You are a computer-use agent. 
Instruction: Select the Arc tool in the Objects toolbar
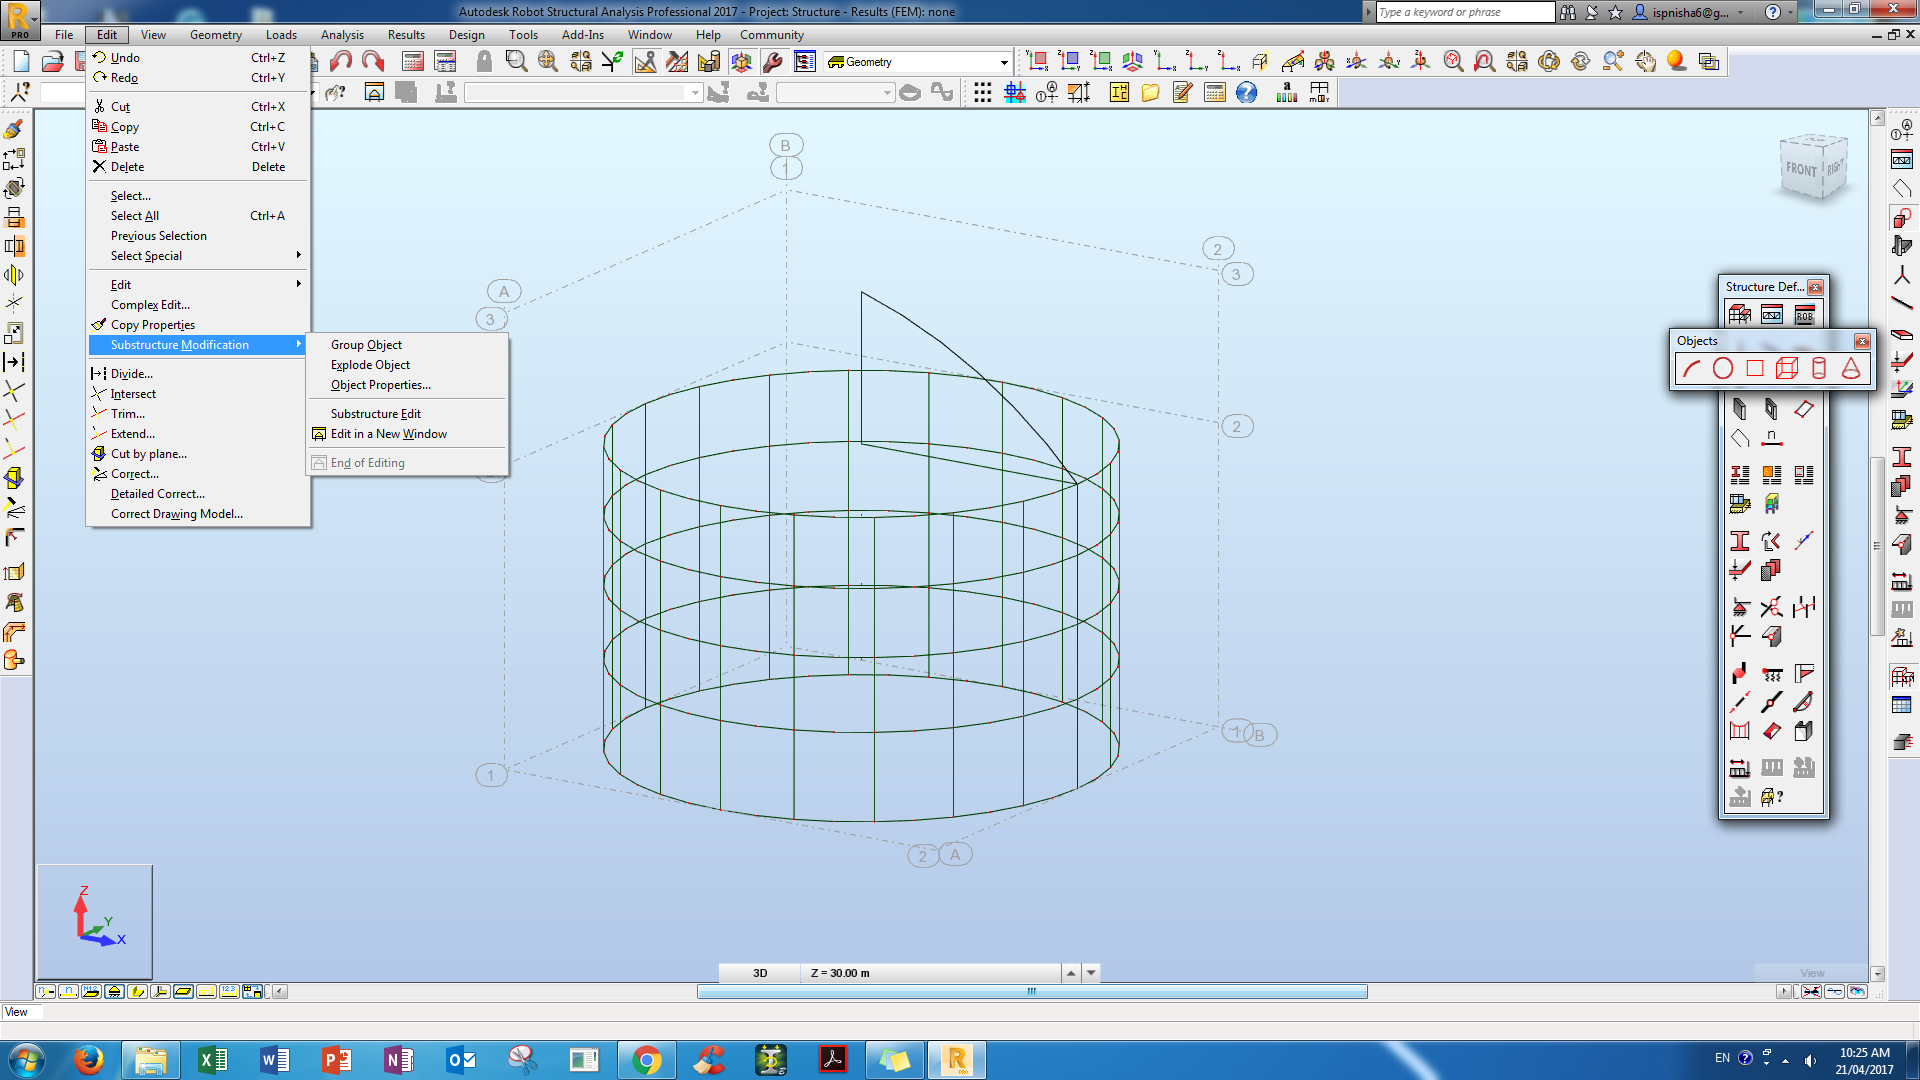click(1691, 368)
